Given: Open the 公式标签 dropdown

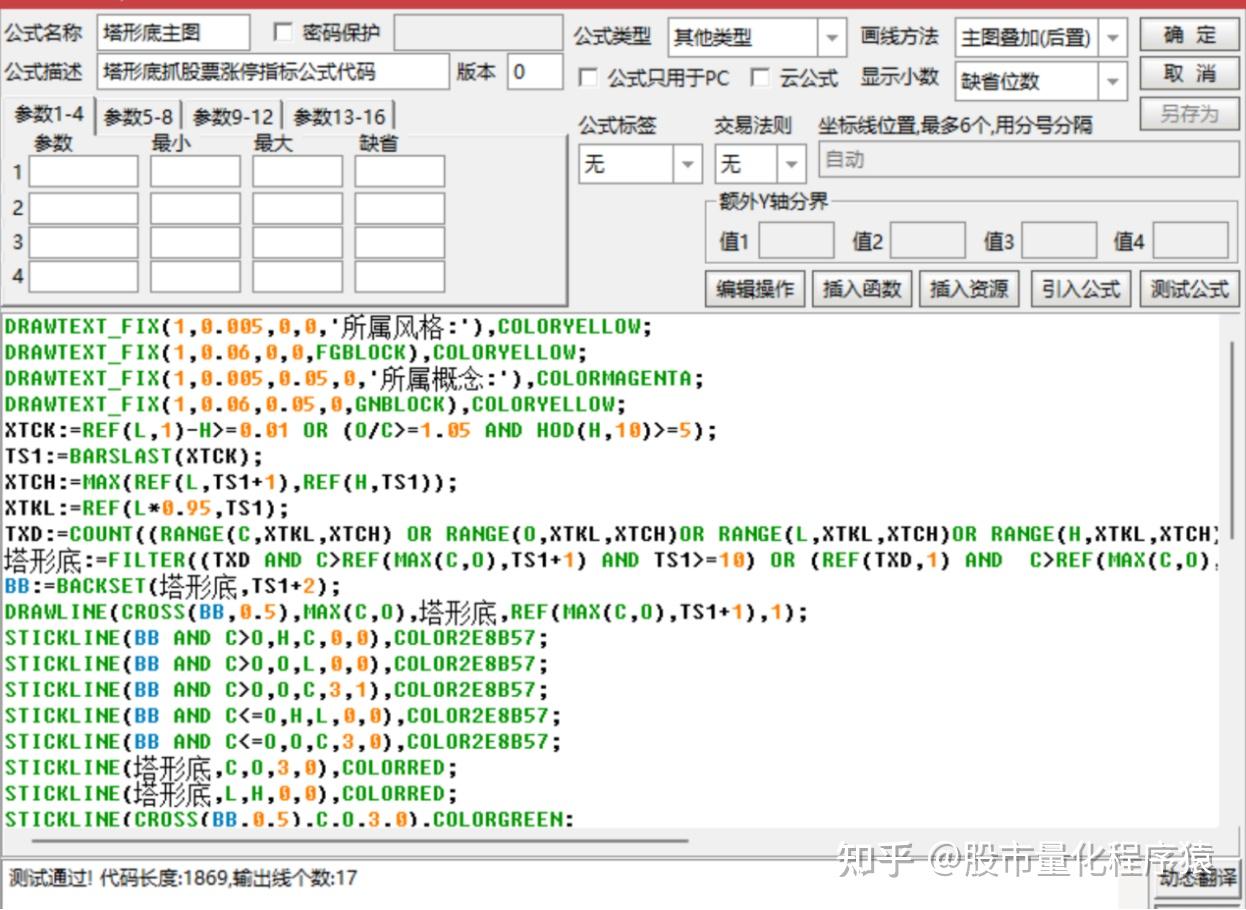Looking at the screenshot, I should pos(687,163).
